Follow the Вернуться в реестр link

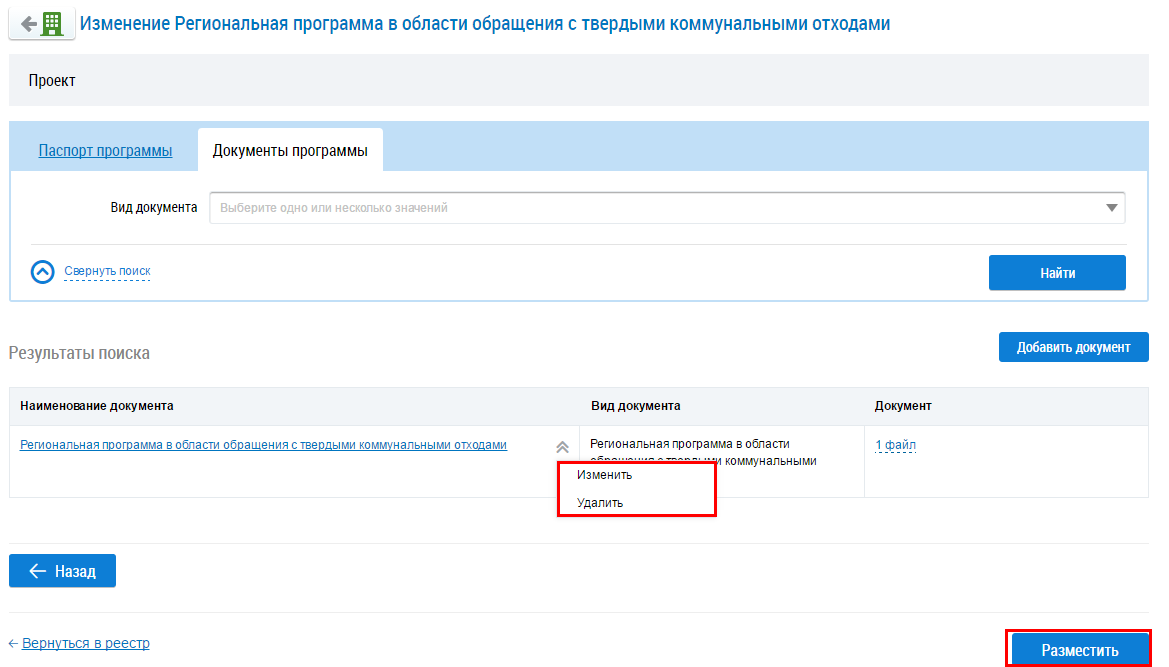pyautogui.click(x=85, y=643)
